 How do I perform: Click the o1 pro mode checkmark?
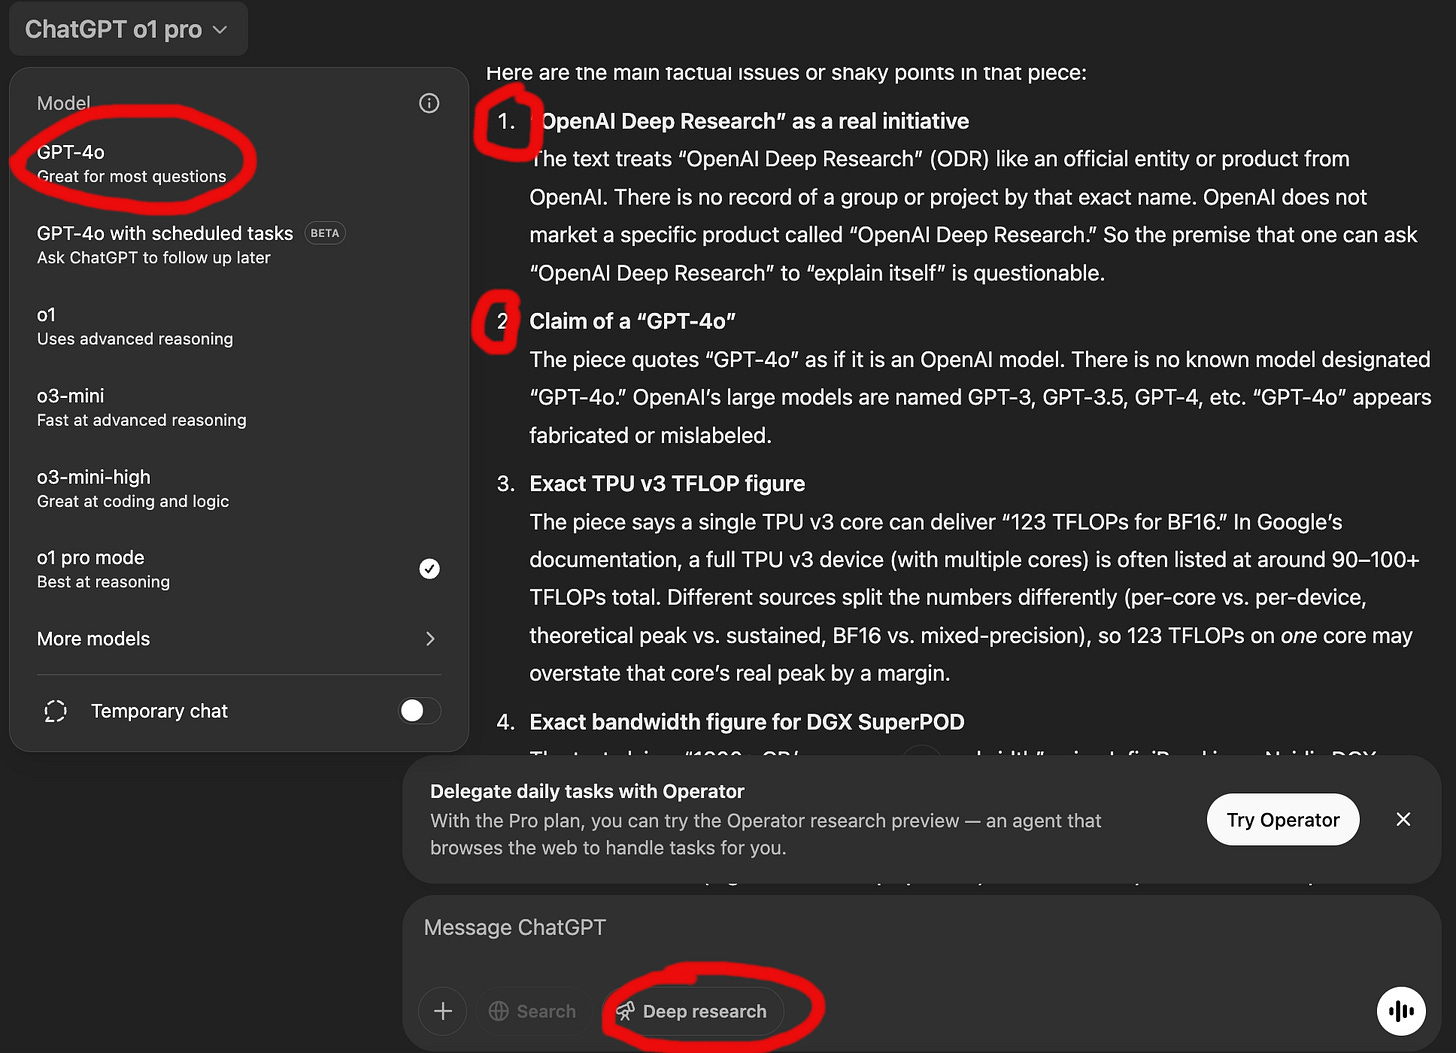pos(429,569)
